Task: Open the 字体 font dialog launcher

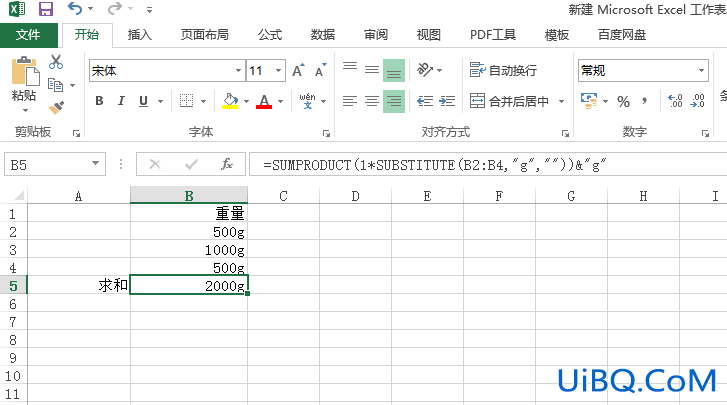Action: (x=326, y=133)
